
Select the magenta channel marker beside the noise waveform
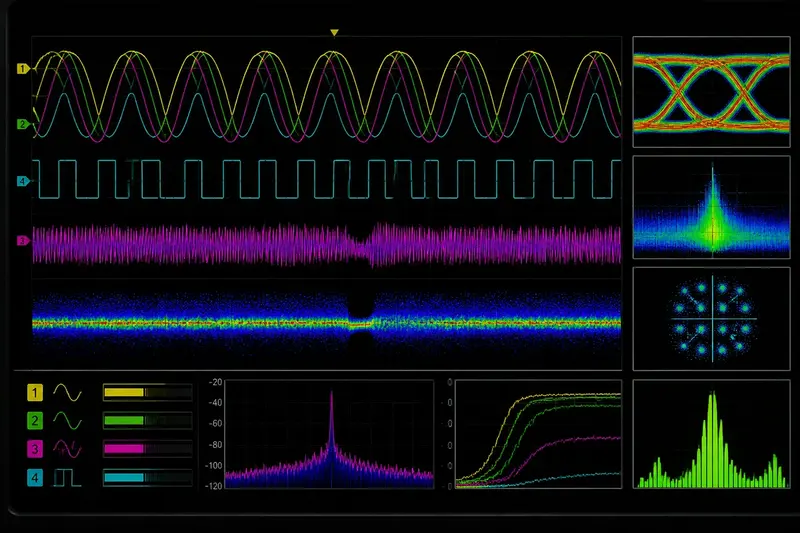point(22,241)
